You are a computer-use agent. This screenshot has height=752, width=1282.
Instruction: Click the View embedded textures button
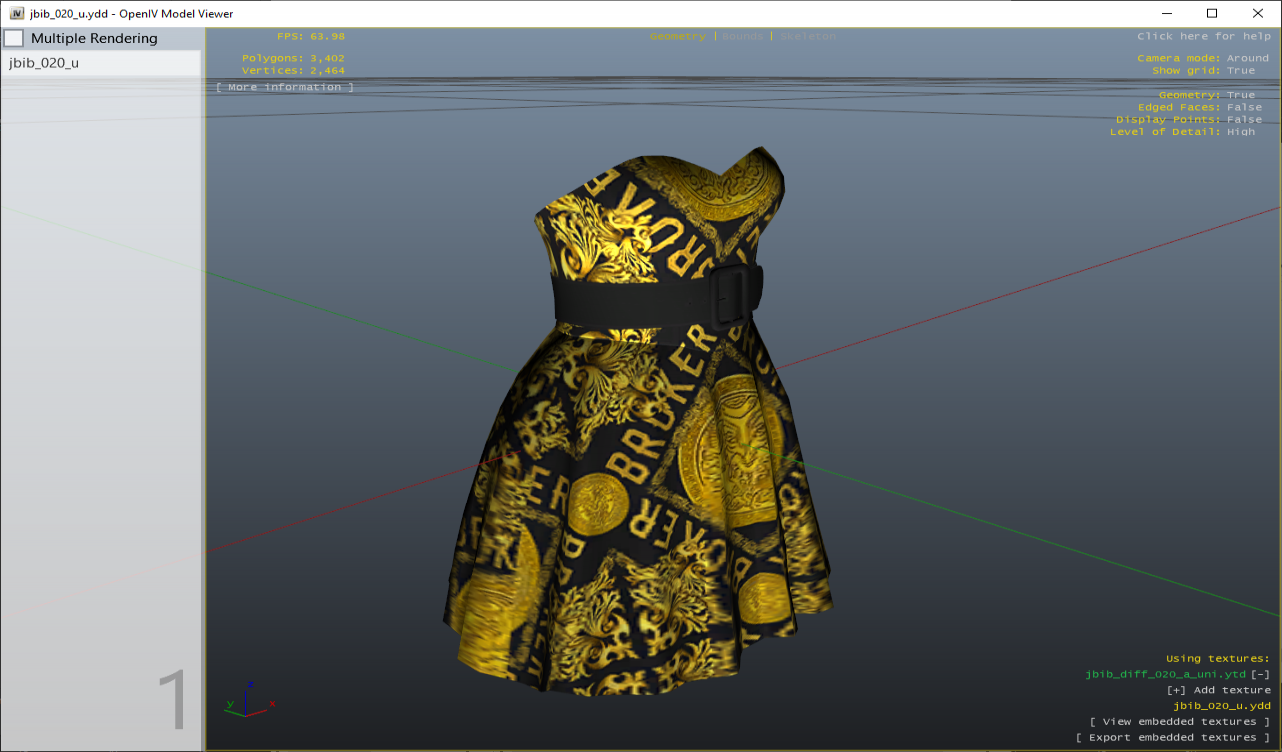coord(1178,721)
